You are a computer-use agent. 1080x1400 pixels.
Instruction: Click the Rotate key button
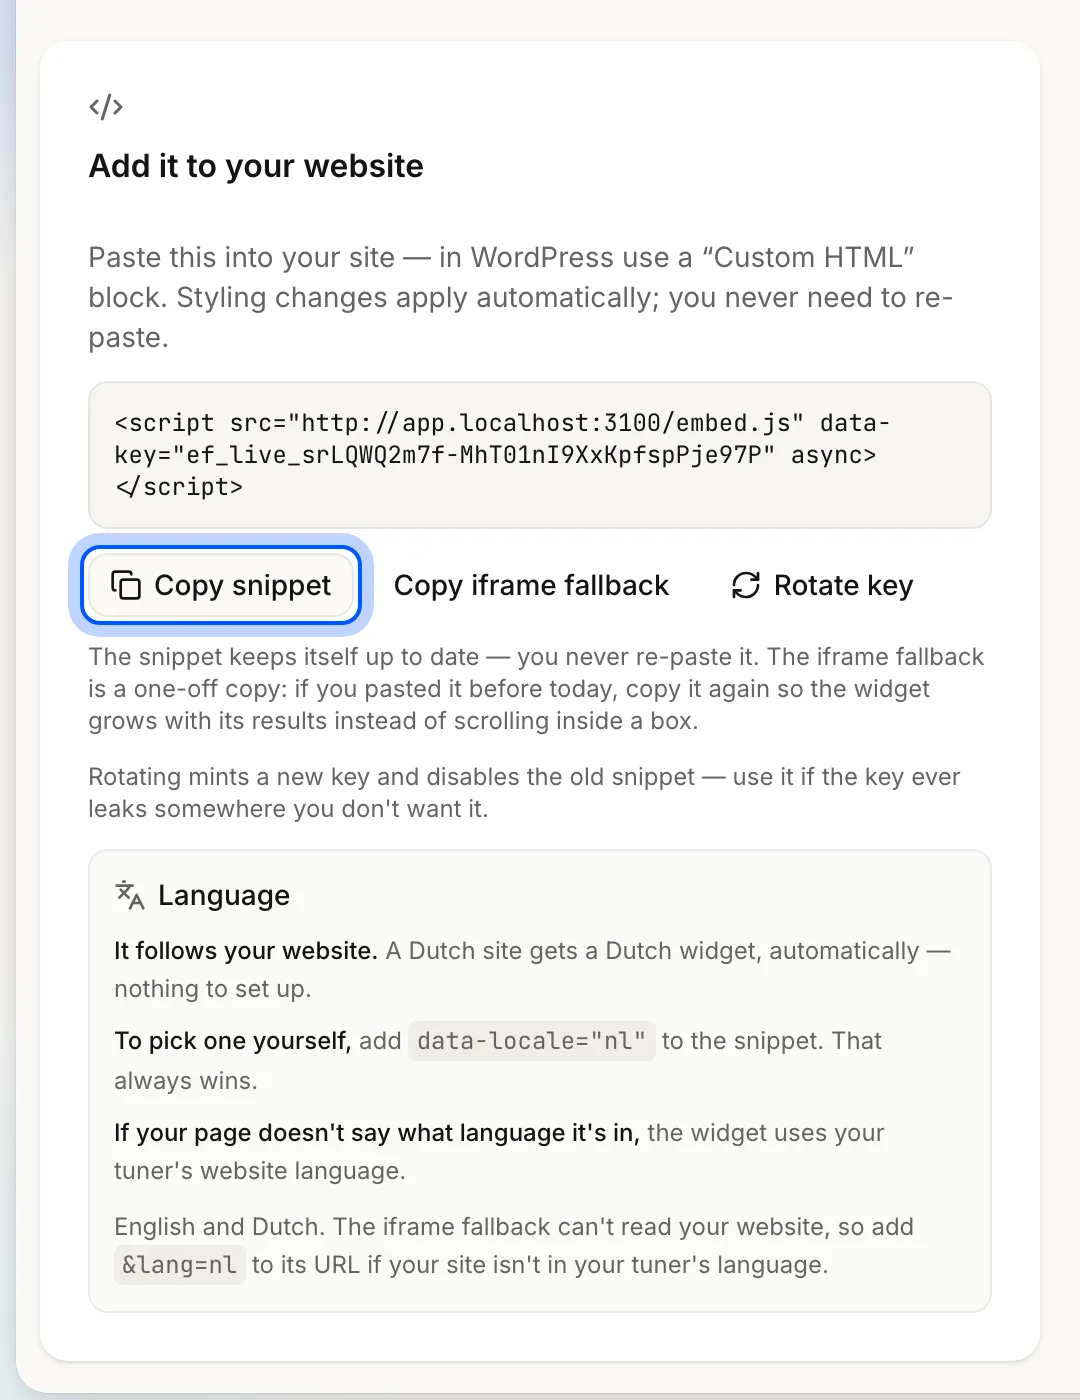[822, 585]
